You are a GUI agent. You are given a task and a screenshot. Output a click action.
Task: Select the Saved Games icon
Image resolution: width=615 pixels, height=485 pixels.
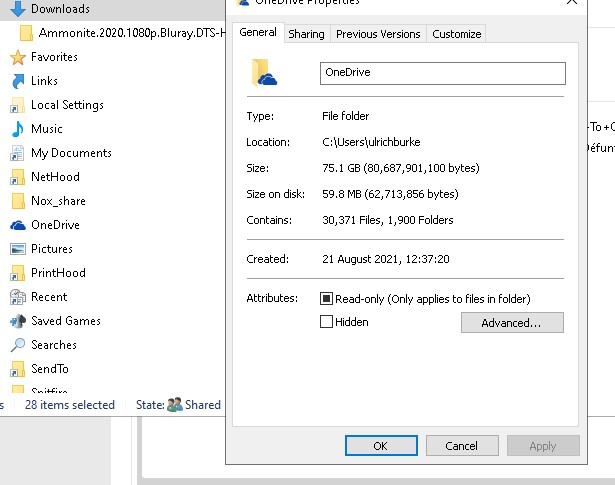pyautogui.click(x=18, y=321)
